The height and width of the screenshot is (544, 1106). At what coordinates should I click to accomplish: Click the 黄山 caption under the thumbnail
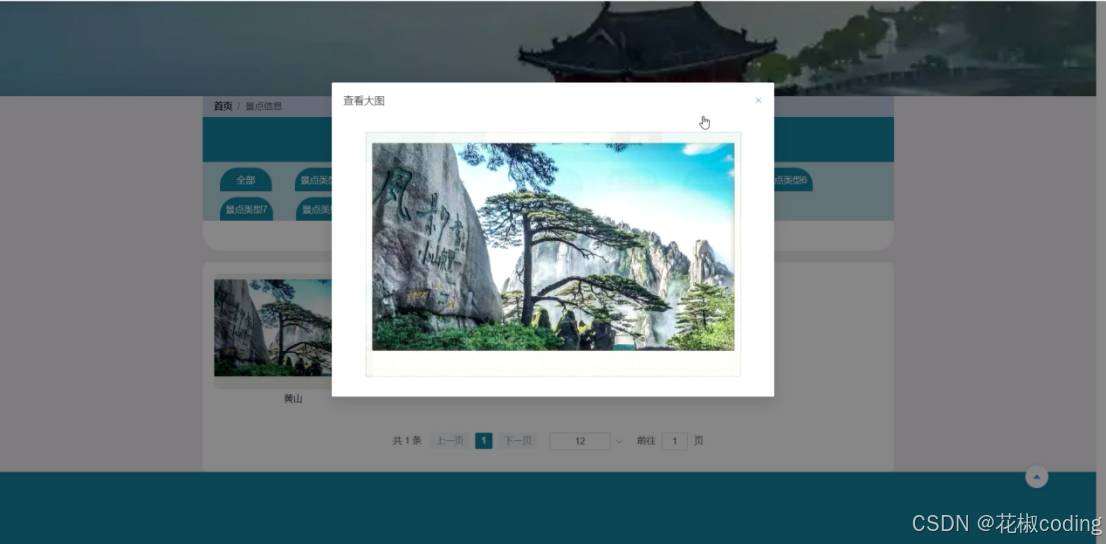[293, 399]
